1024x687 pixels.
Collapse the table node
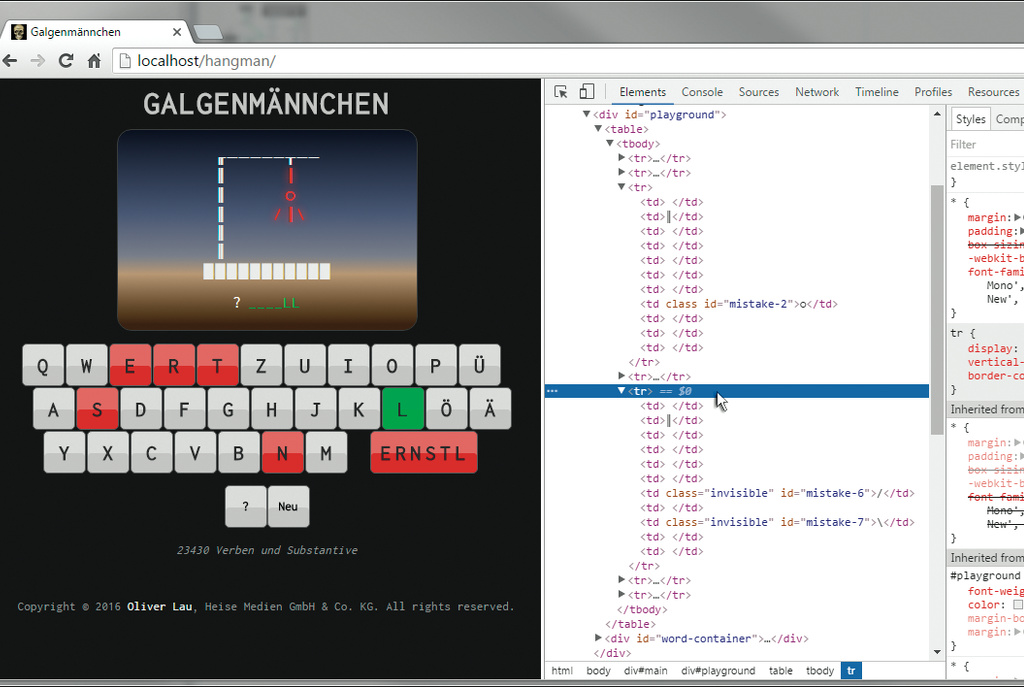(x=598, y=129)
